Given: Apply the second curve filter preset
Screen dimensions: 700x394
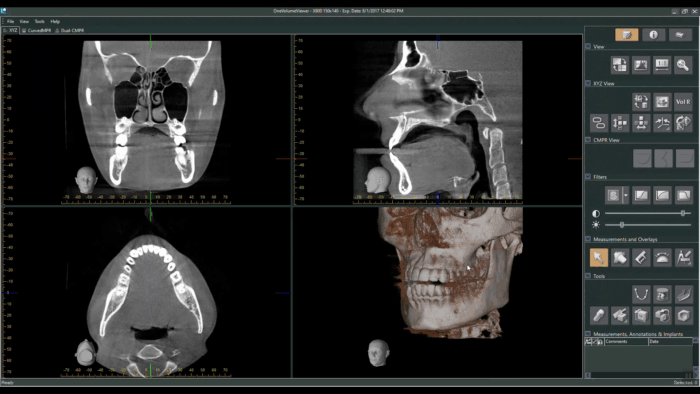Looking at the screenshot, I should [x=662, y=195].
